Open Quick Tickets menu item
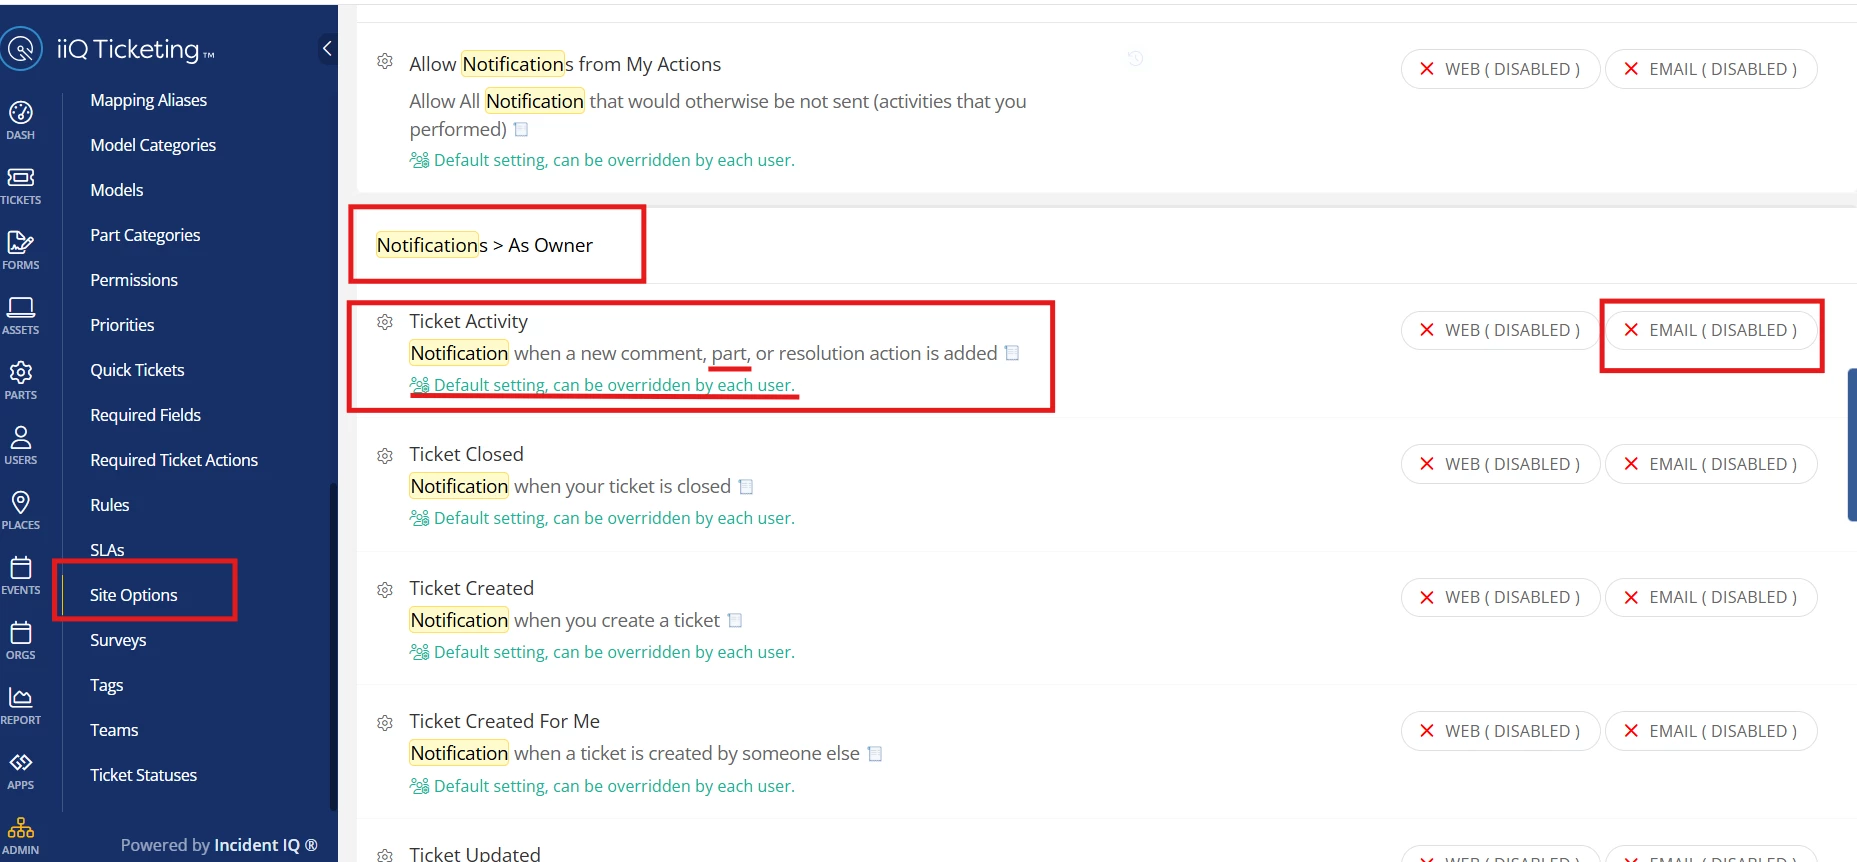Viewport: 1857px width, 862px height. coord(137,370)
